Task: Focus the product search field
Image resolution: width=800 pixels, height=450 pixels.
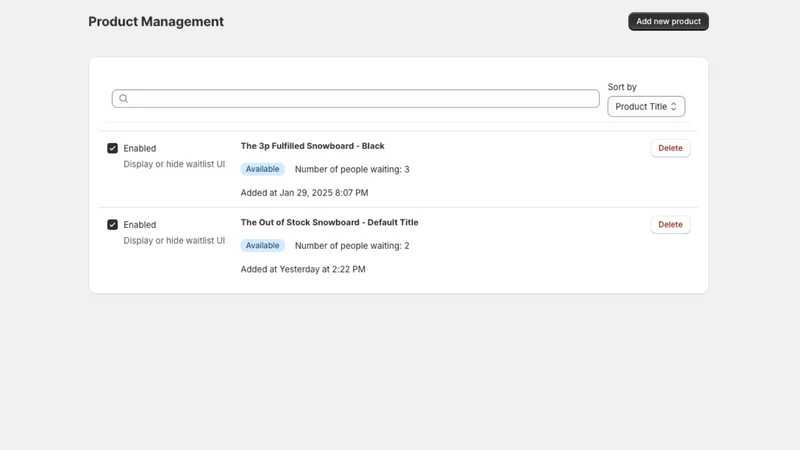Action: 356,98
